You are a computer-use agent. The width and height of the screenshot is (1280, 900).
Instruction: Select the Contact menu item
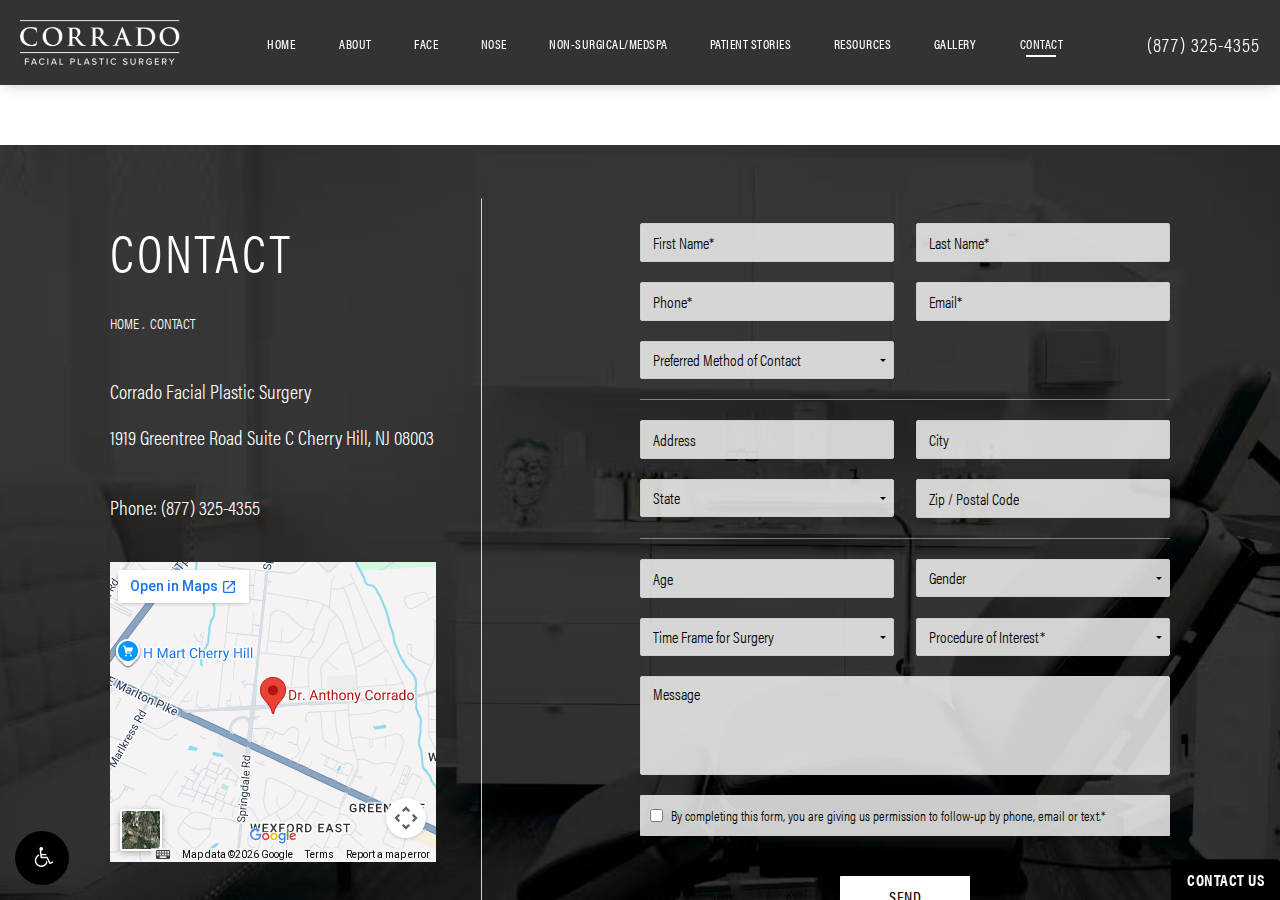pyautogui.click(x=1041, y=44)
